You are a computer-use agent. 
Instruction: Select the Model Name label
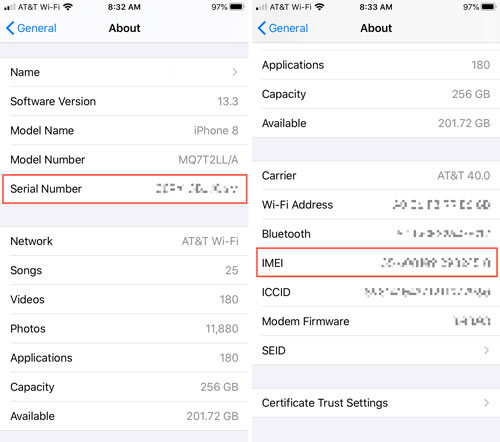(x=42, y=130)
